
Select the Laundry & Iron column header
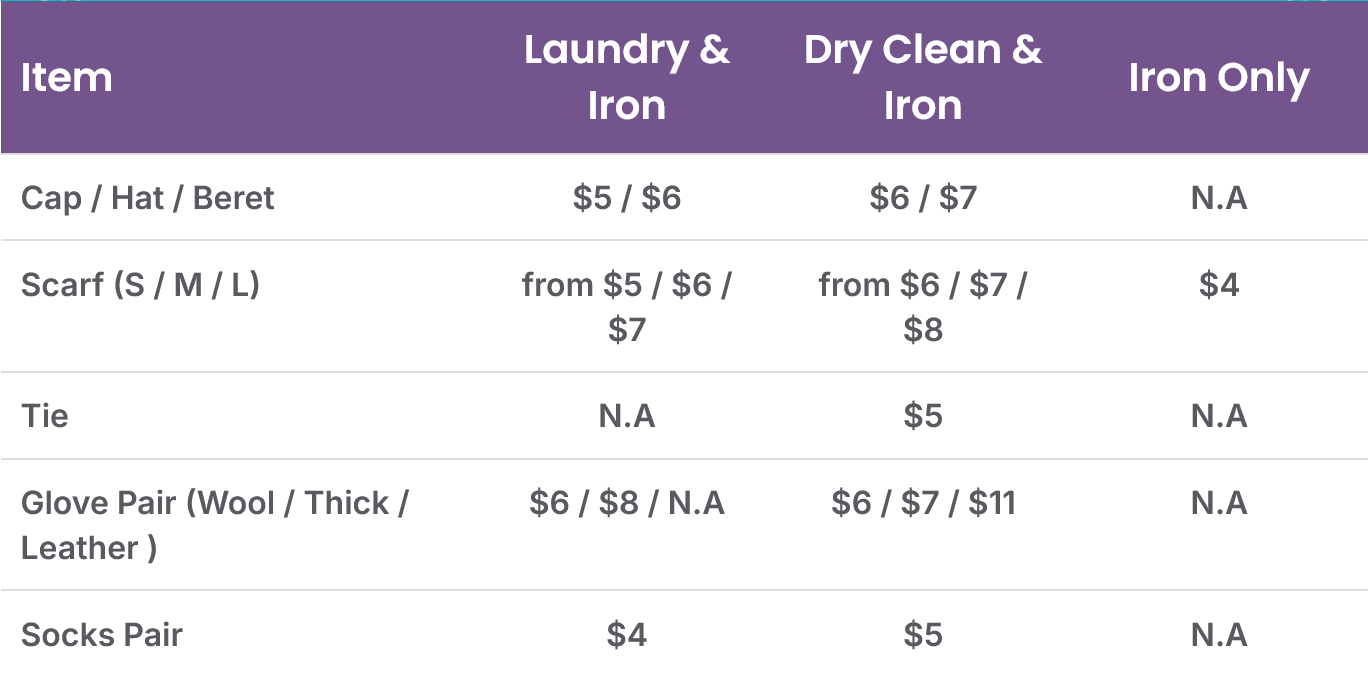tap(626, 78)
